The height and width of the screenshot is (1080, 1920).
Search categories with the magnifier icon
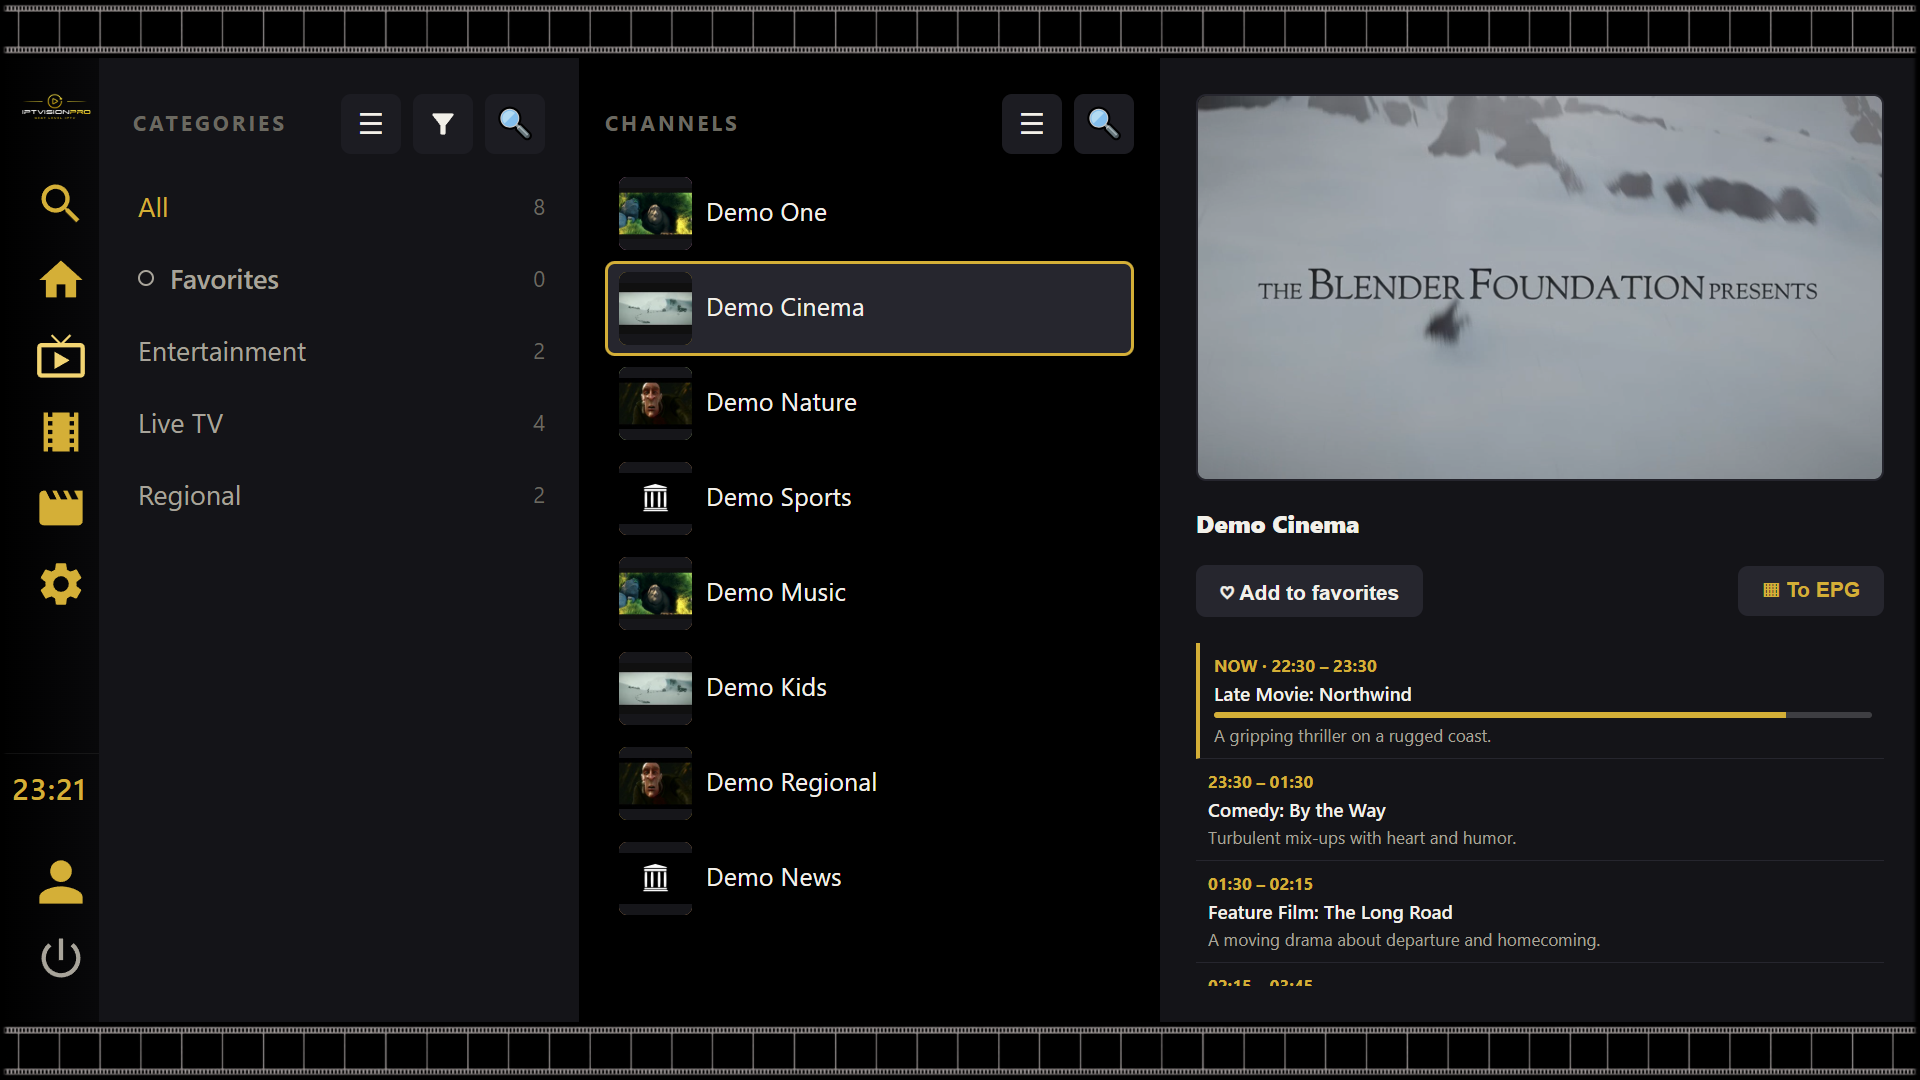pyautogui.click(x=515, y=124)
